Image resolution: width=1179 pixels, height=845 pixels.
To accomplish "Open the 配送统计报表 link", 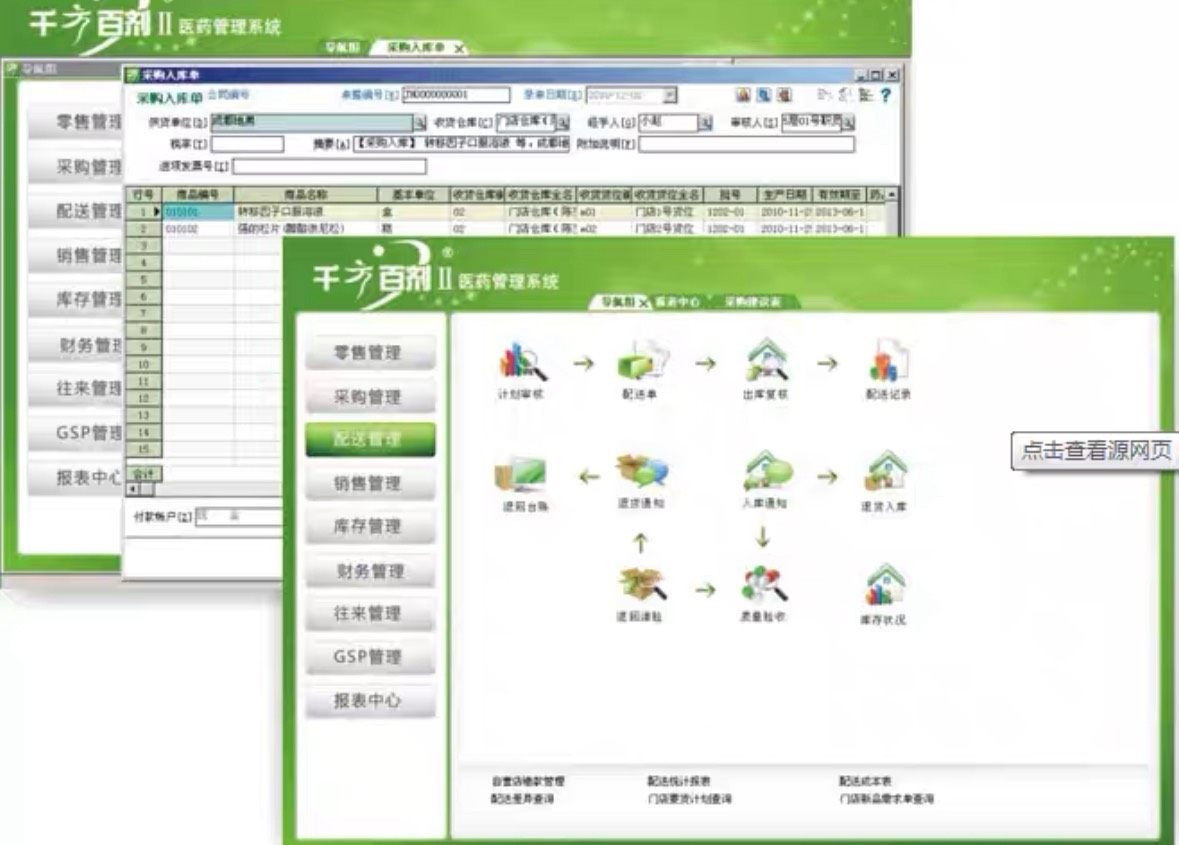I will (x=678, y=782).
